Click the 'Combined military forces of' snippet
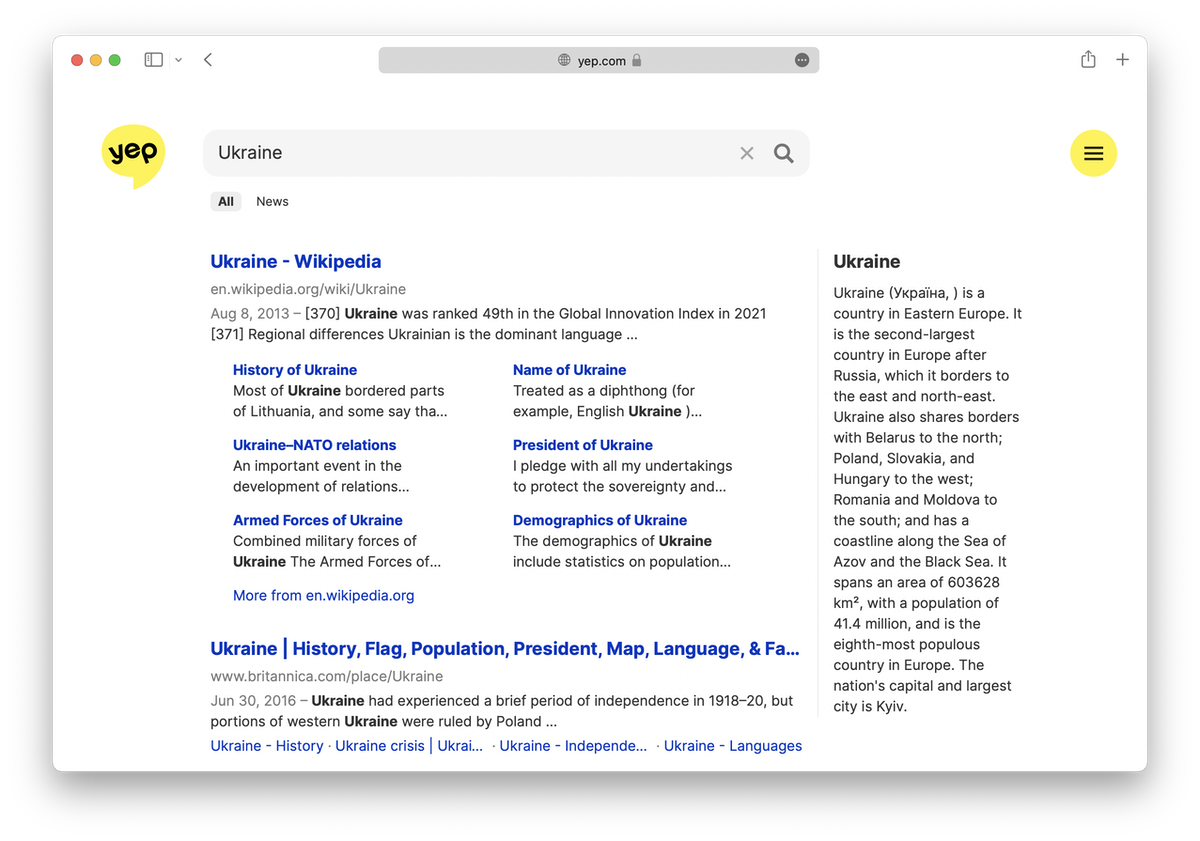Screen dimensions: 1200x841 [x=325, y=541]
